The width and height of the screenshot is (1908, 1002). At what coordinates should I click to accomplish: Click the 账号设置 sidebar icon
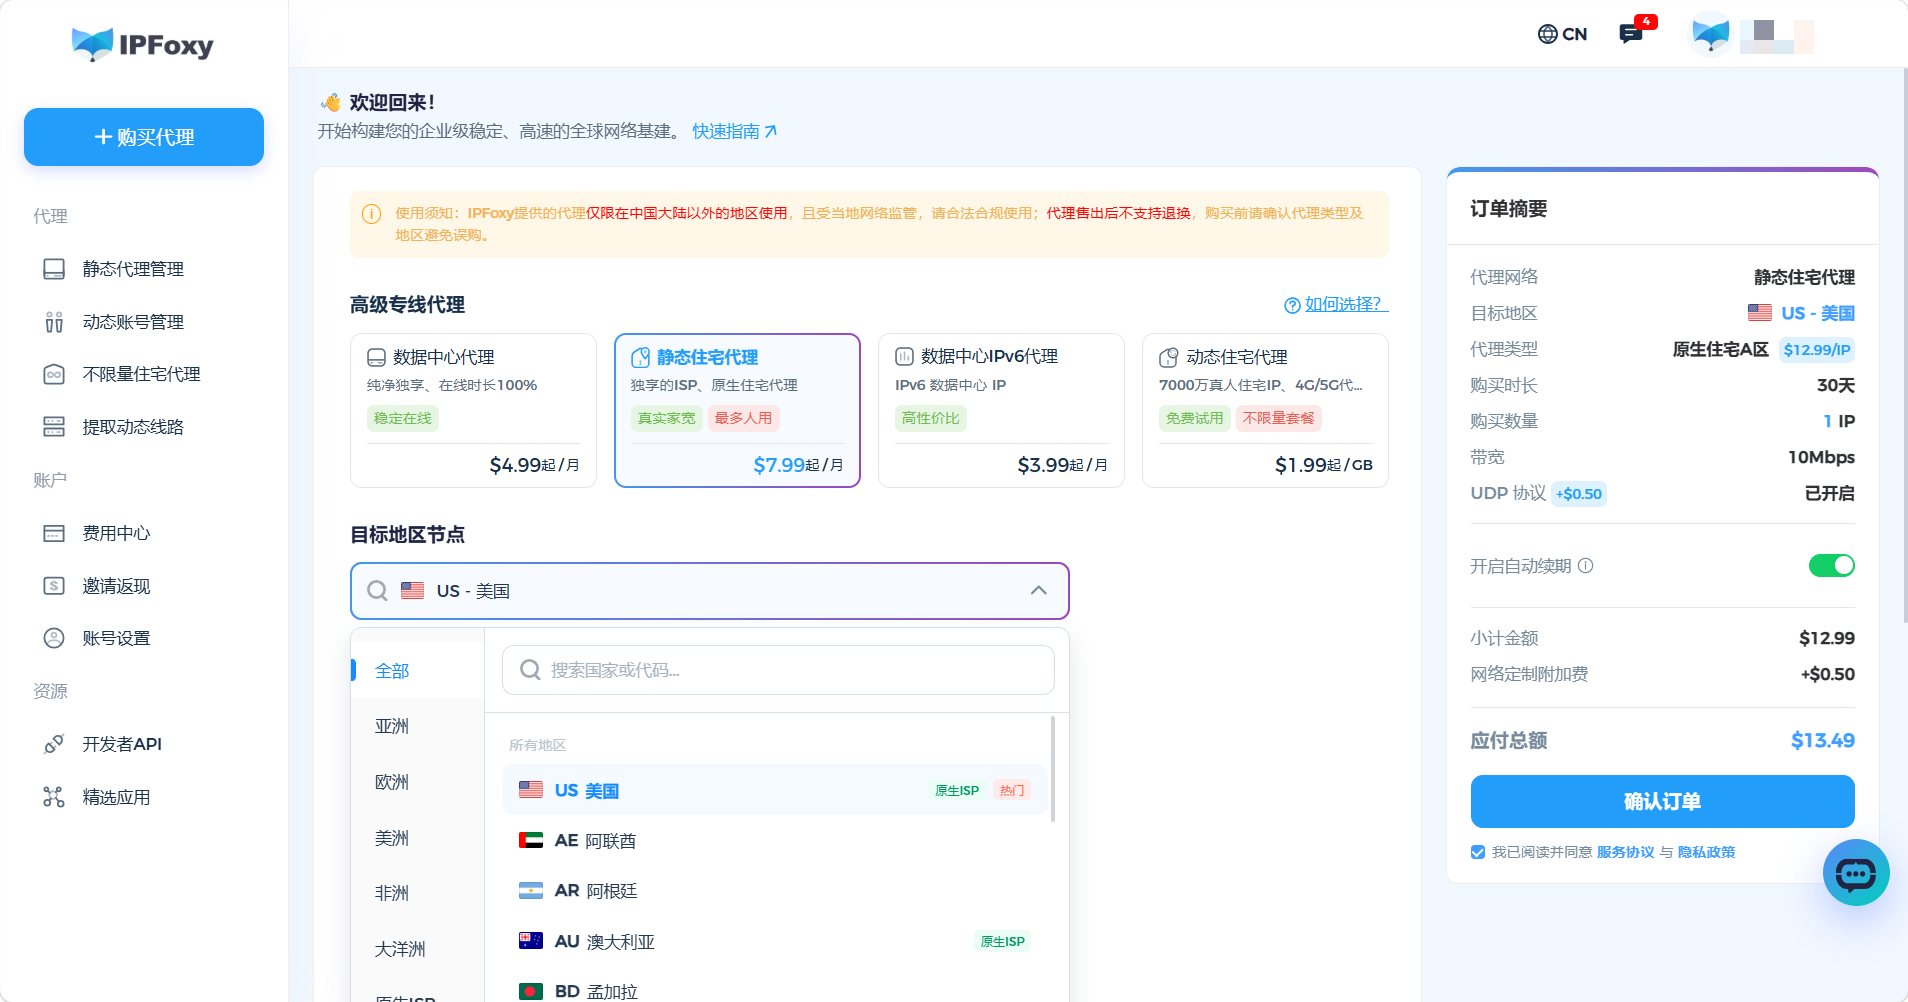(54, 638)
